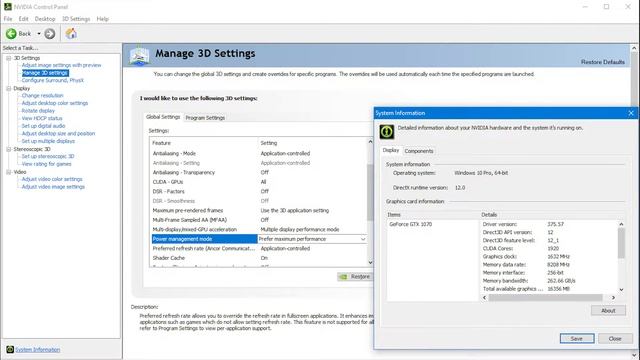Screen dimensions: 640x360
Task: Open View HDCP status page
Action: click(42, 118)
